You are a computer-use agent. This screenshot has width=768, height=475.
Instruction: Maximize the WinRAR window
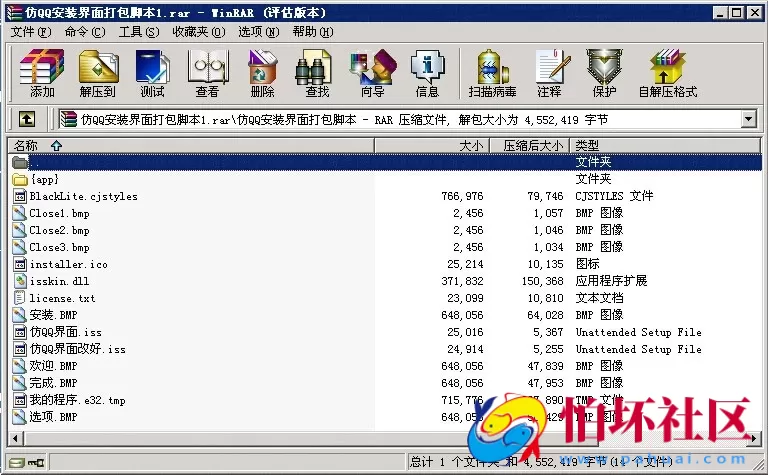736,13
